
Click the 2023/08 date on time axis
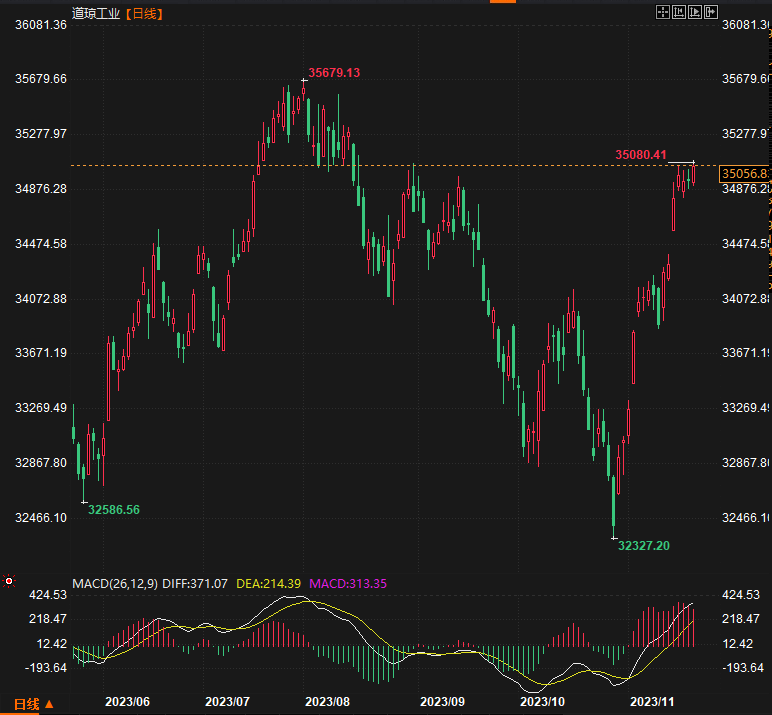[x=328, y=702]
